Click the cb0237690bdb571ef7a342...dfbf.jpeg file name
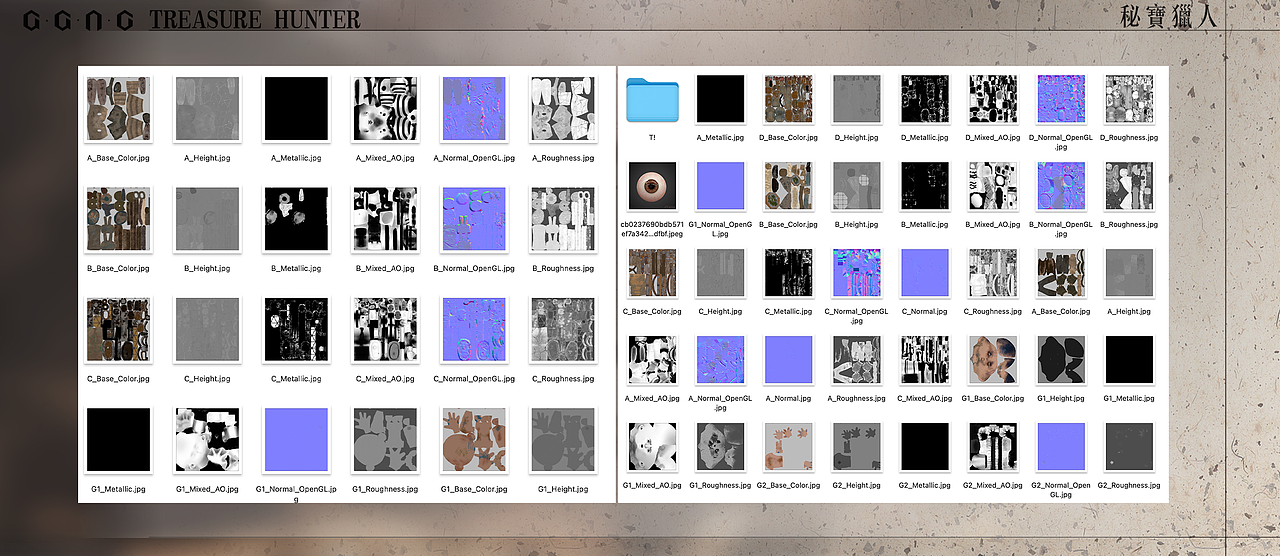The image size is (1280, 556). (x=652, y=229)
